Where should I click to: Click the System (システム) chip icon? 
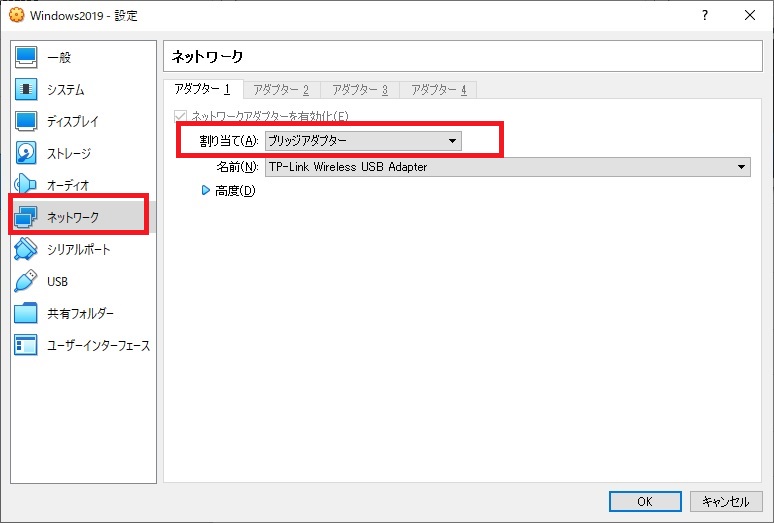point(26,89)
